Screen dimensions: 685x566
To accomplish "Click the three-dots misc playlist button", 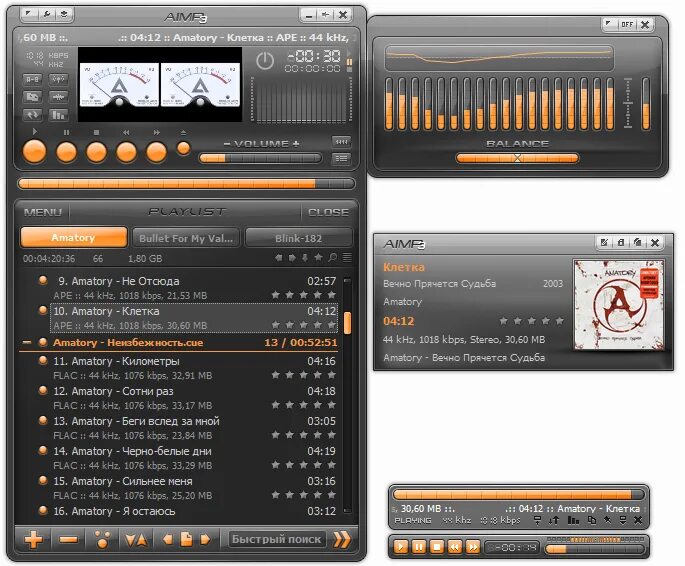I will 102,540.
